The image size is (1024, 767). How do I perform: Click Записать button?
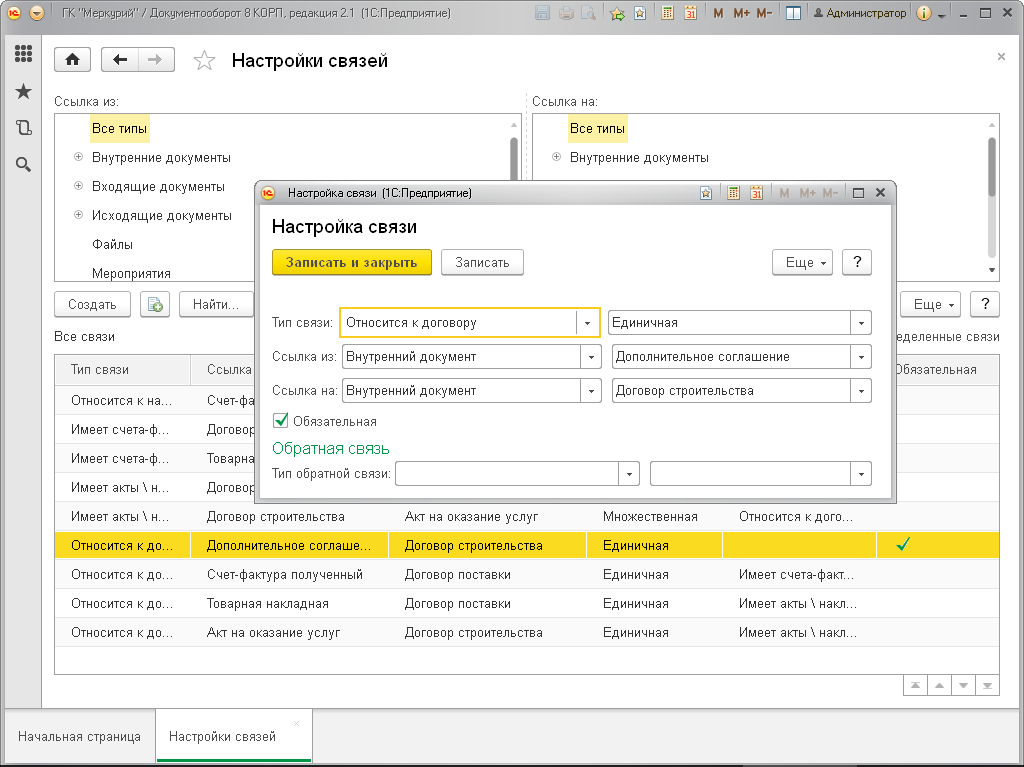point(482,263)
